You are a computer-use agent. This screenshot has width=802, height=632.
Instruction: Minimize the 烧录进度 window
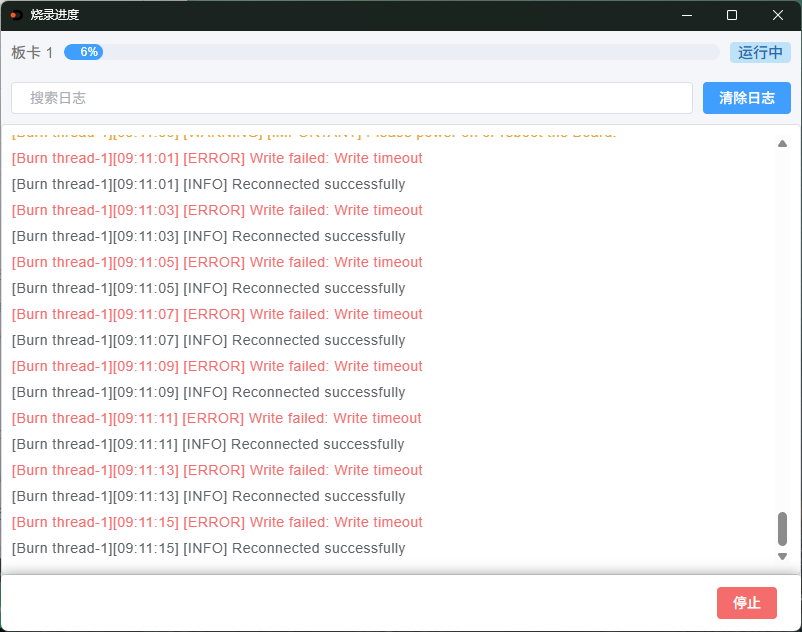tap(687, 15)
